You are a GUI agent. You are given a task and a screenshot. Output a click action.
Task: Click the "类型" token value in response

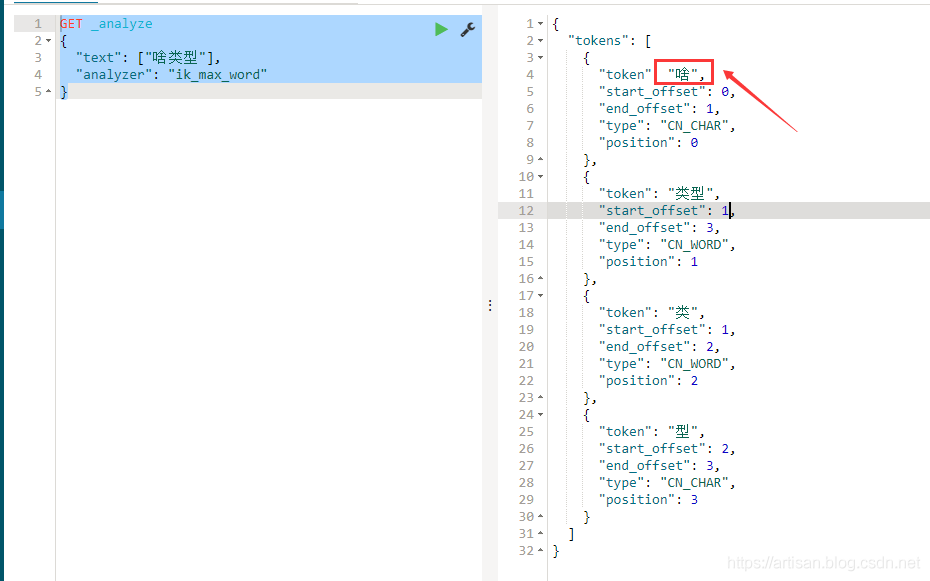click(x=690, y=194)
